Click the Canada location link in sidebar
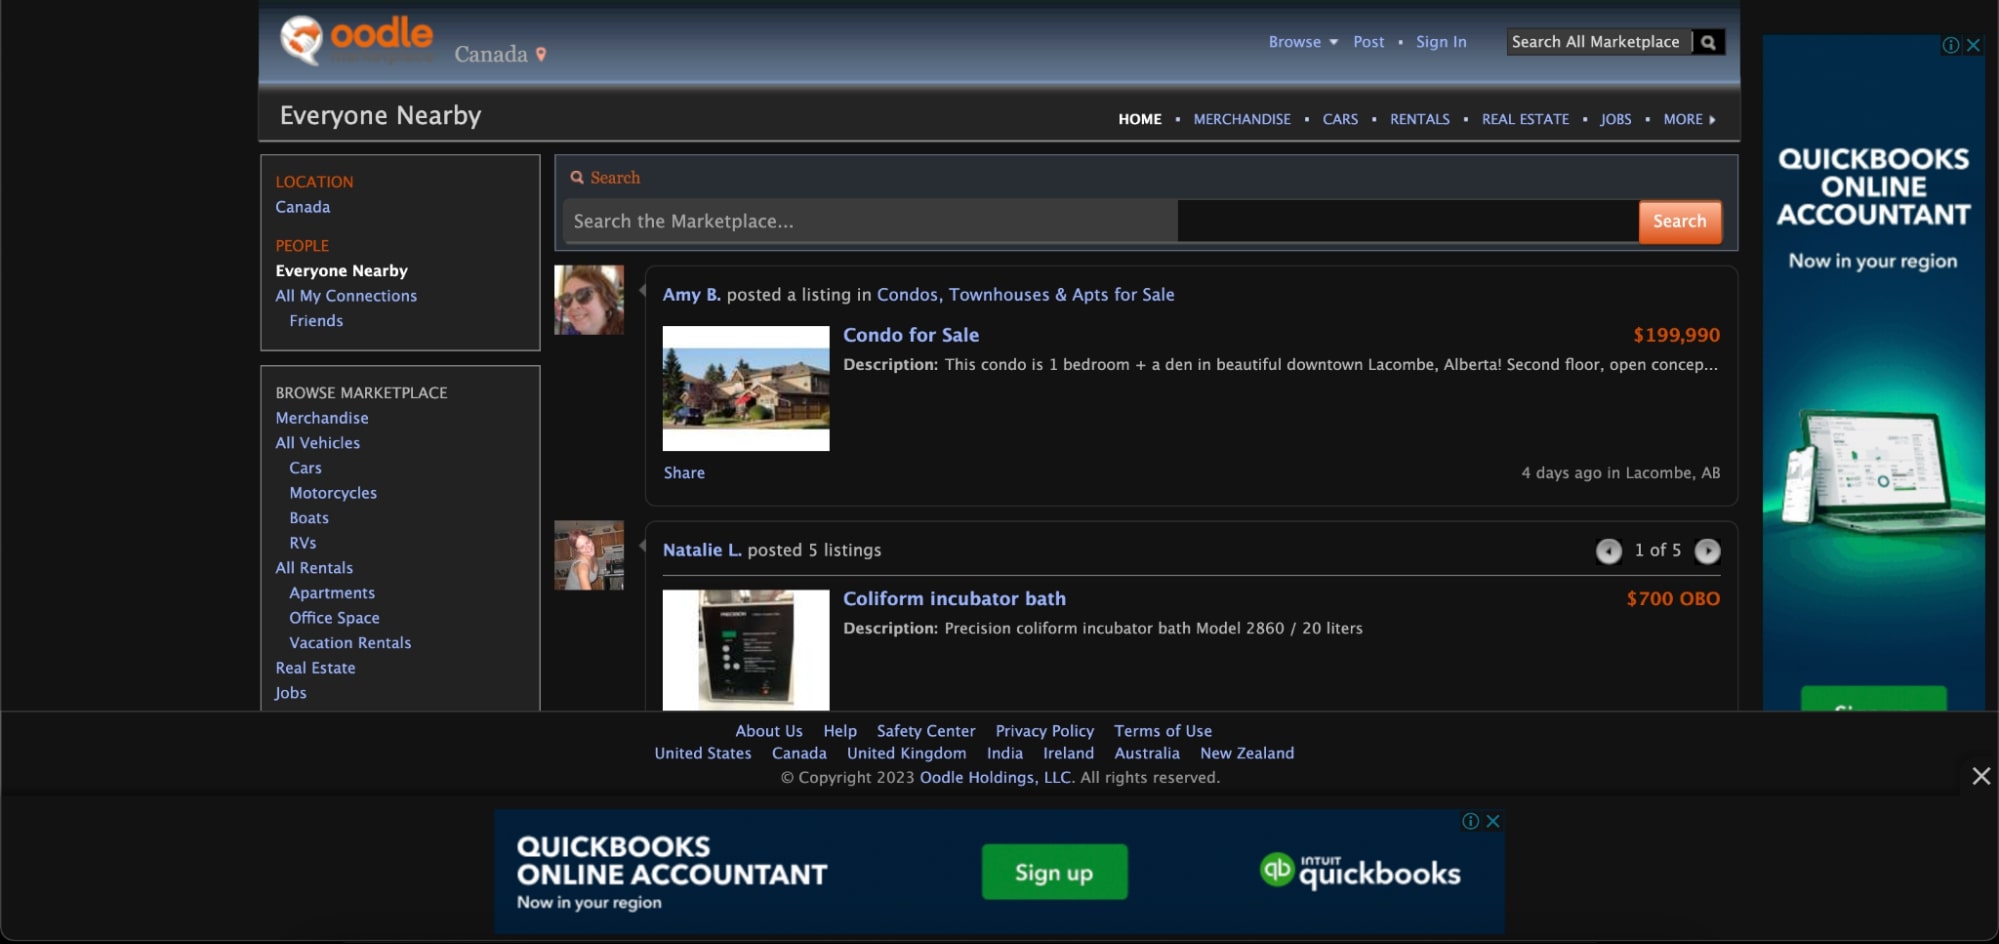 303,207
